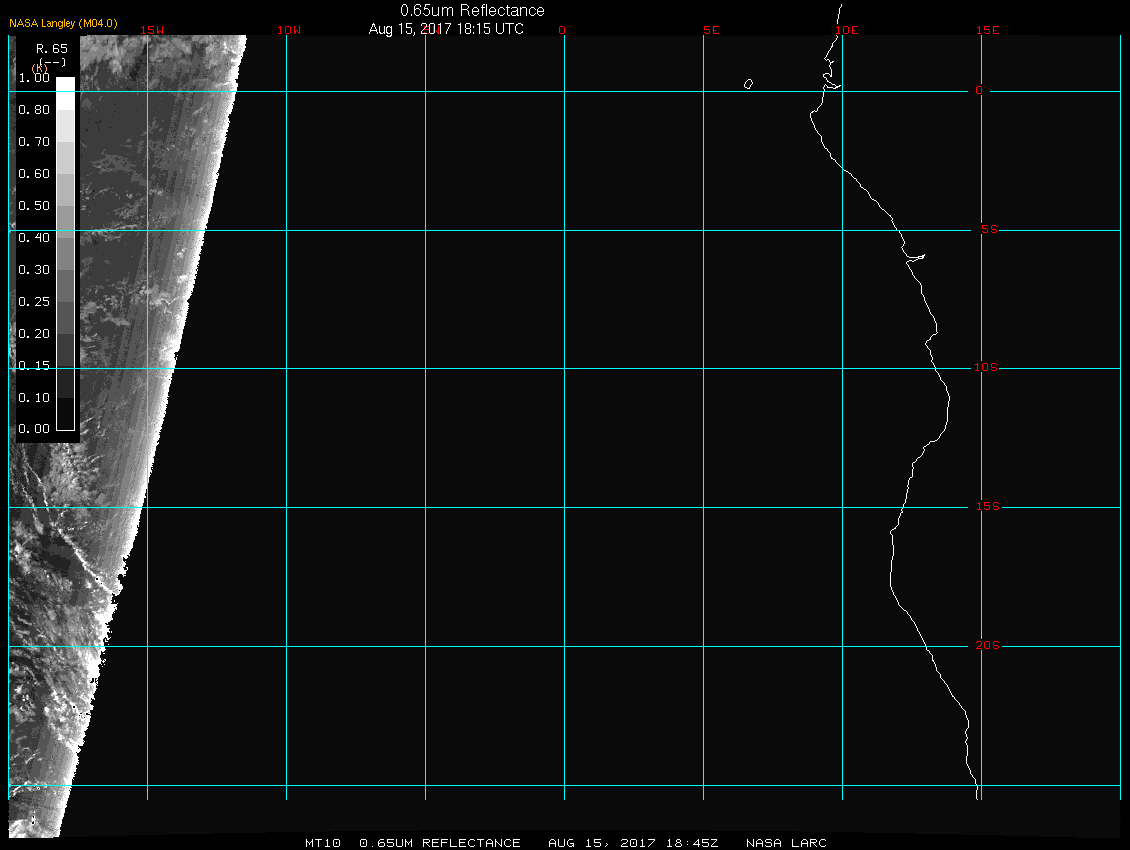Click the Aug 15, 2017 18:15 UTC timestamp

click(446, 29)
